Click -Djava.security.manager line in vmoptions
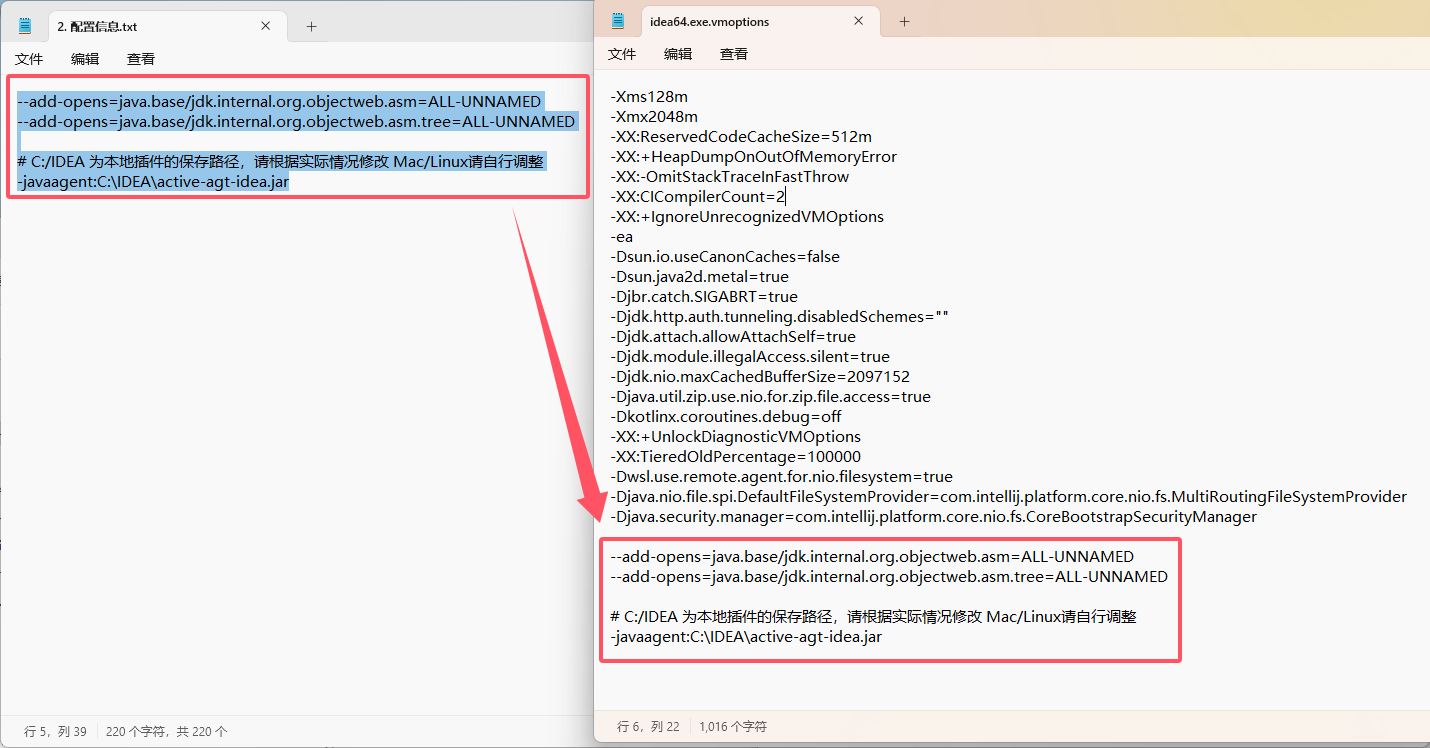 (933, 517)
